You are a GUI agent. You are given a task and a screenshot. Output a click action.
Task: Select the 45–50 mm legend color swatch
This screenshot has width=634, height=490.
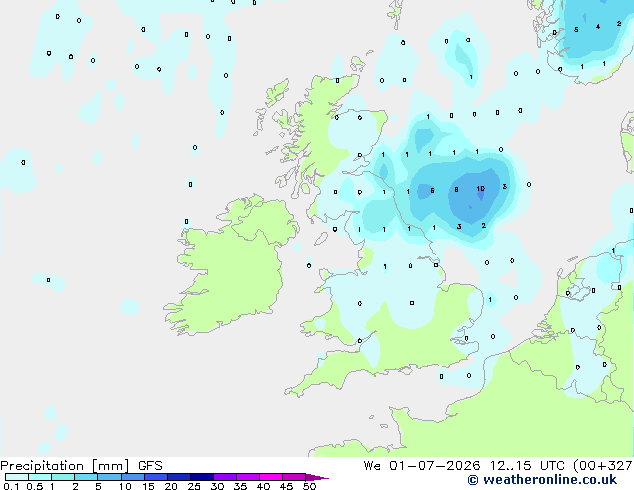294,477
